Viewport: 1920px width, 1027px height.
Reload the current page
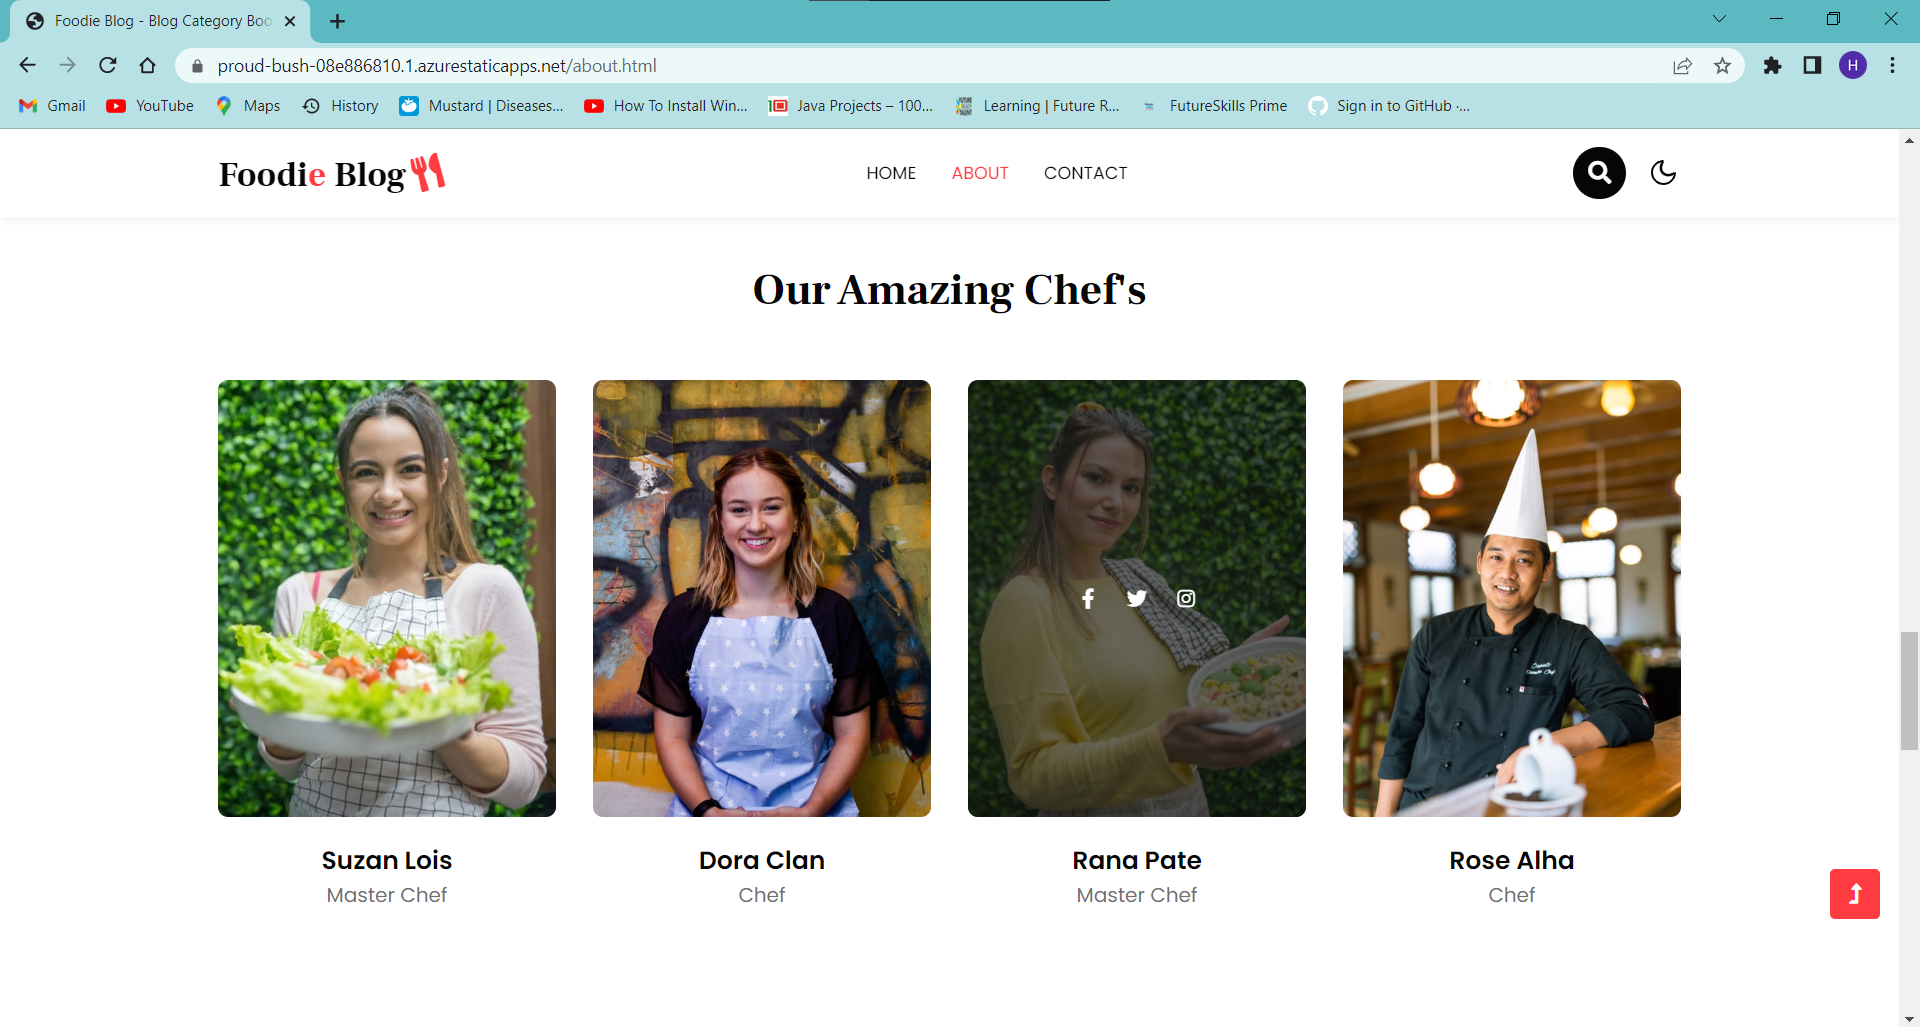[108, 66]
